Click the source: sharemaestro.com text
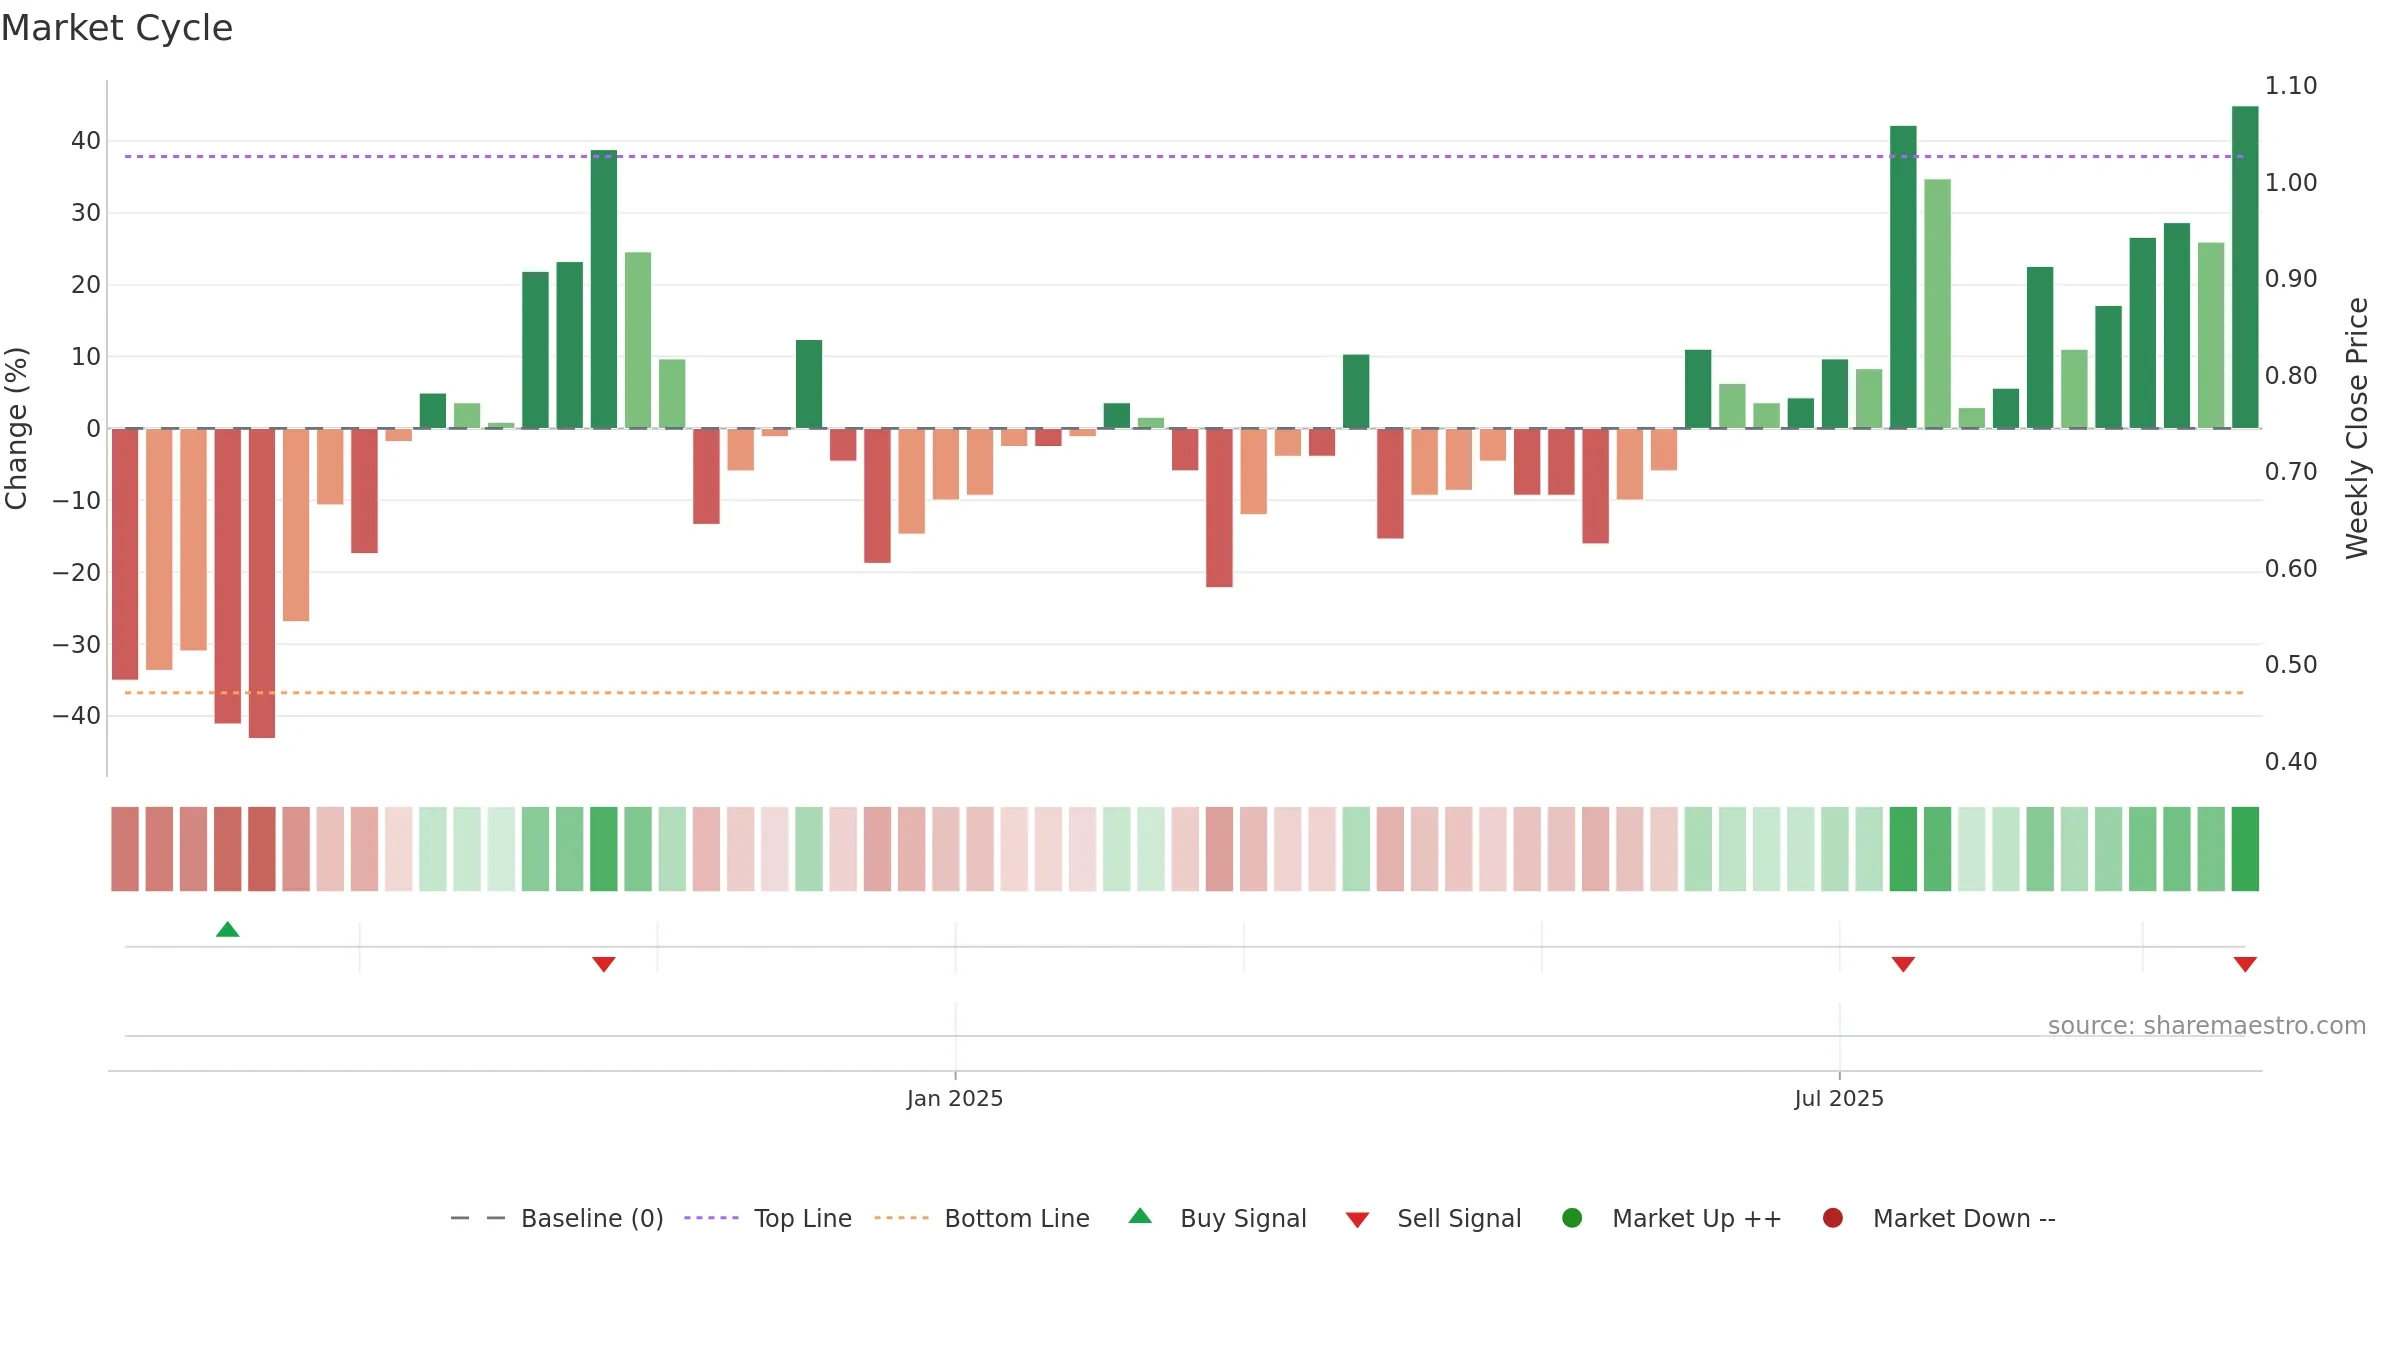The image size is (2400, 1350). [2207, 1026]
